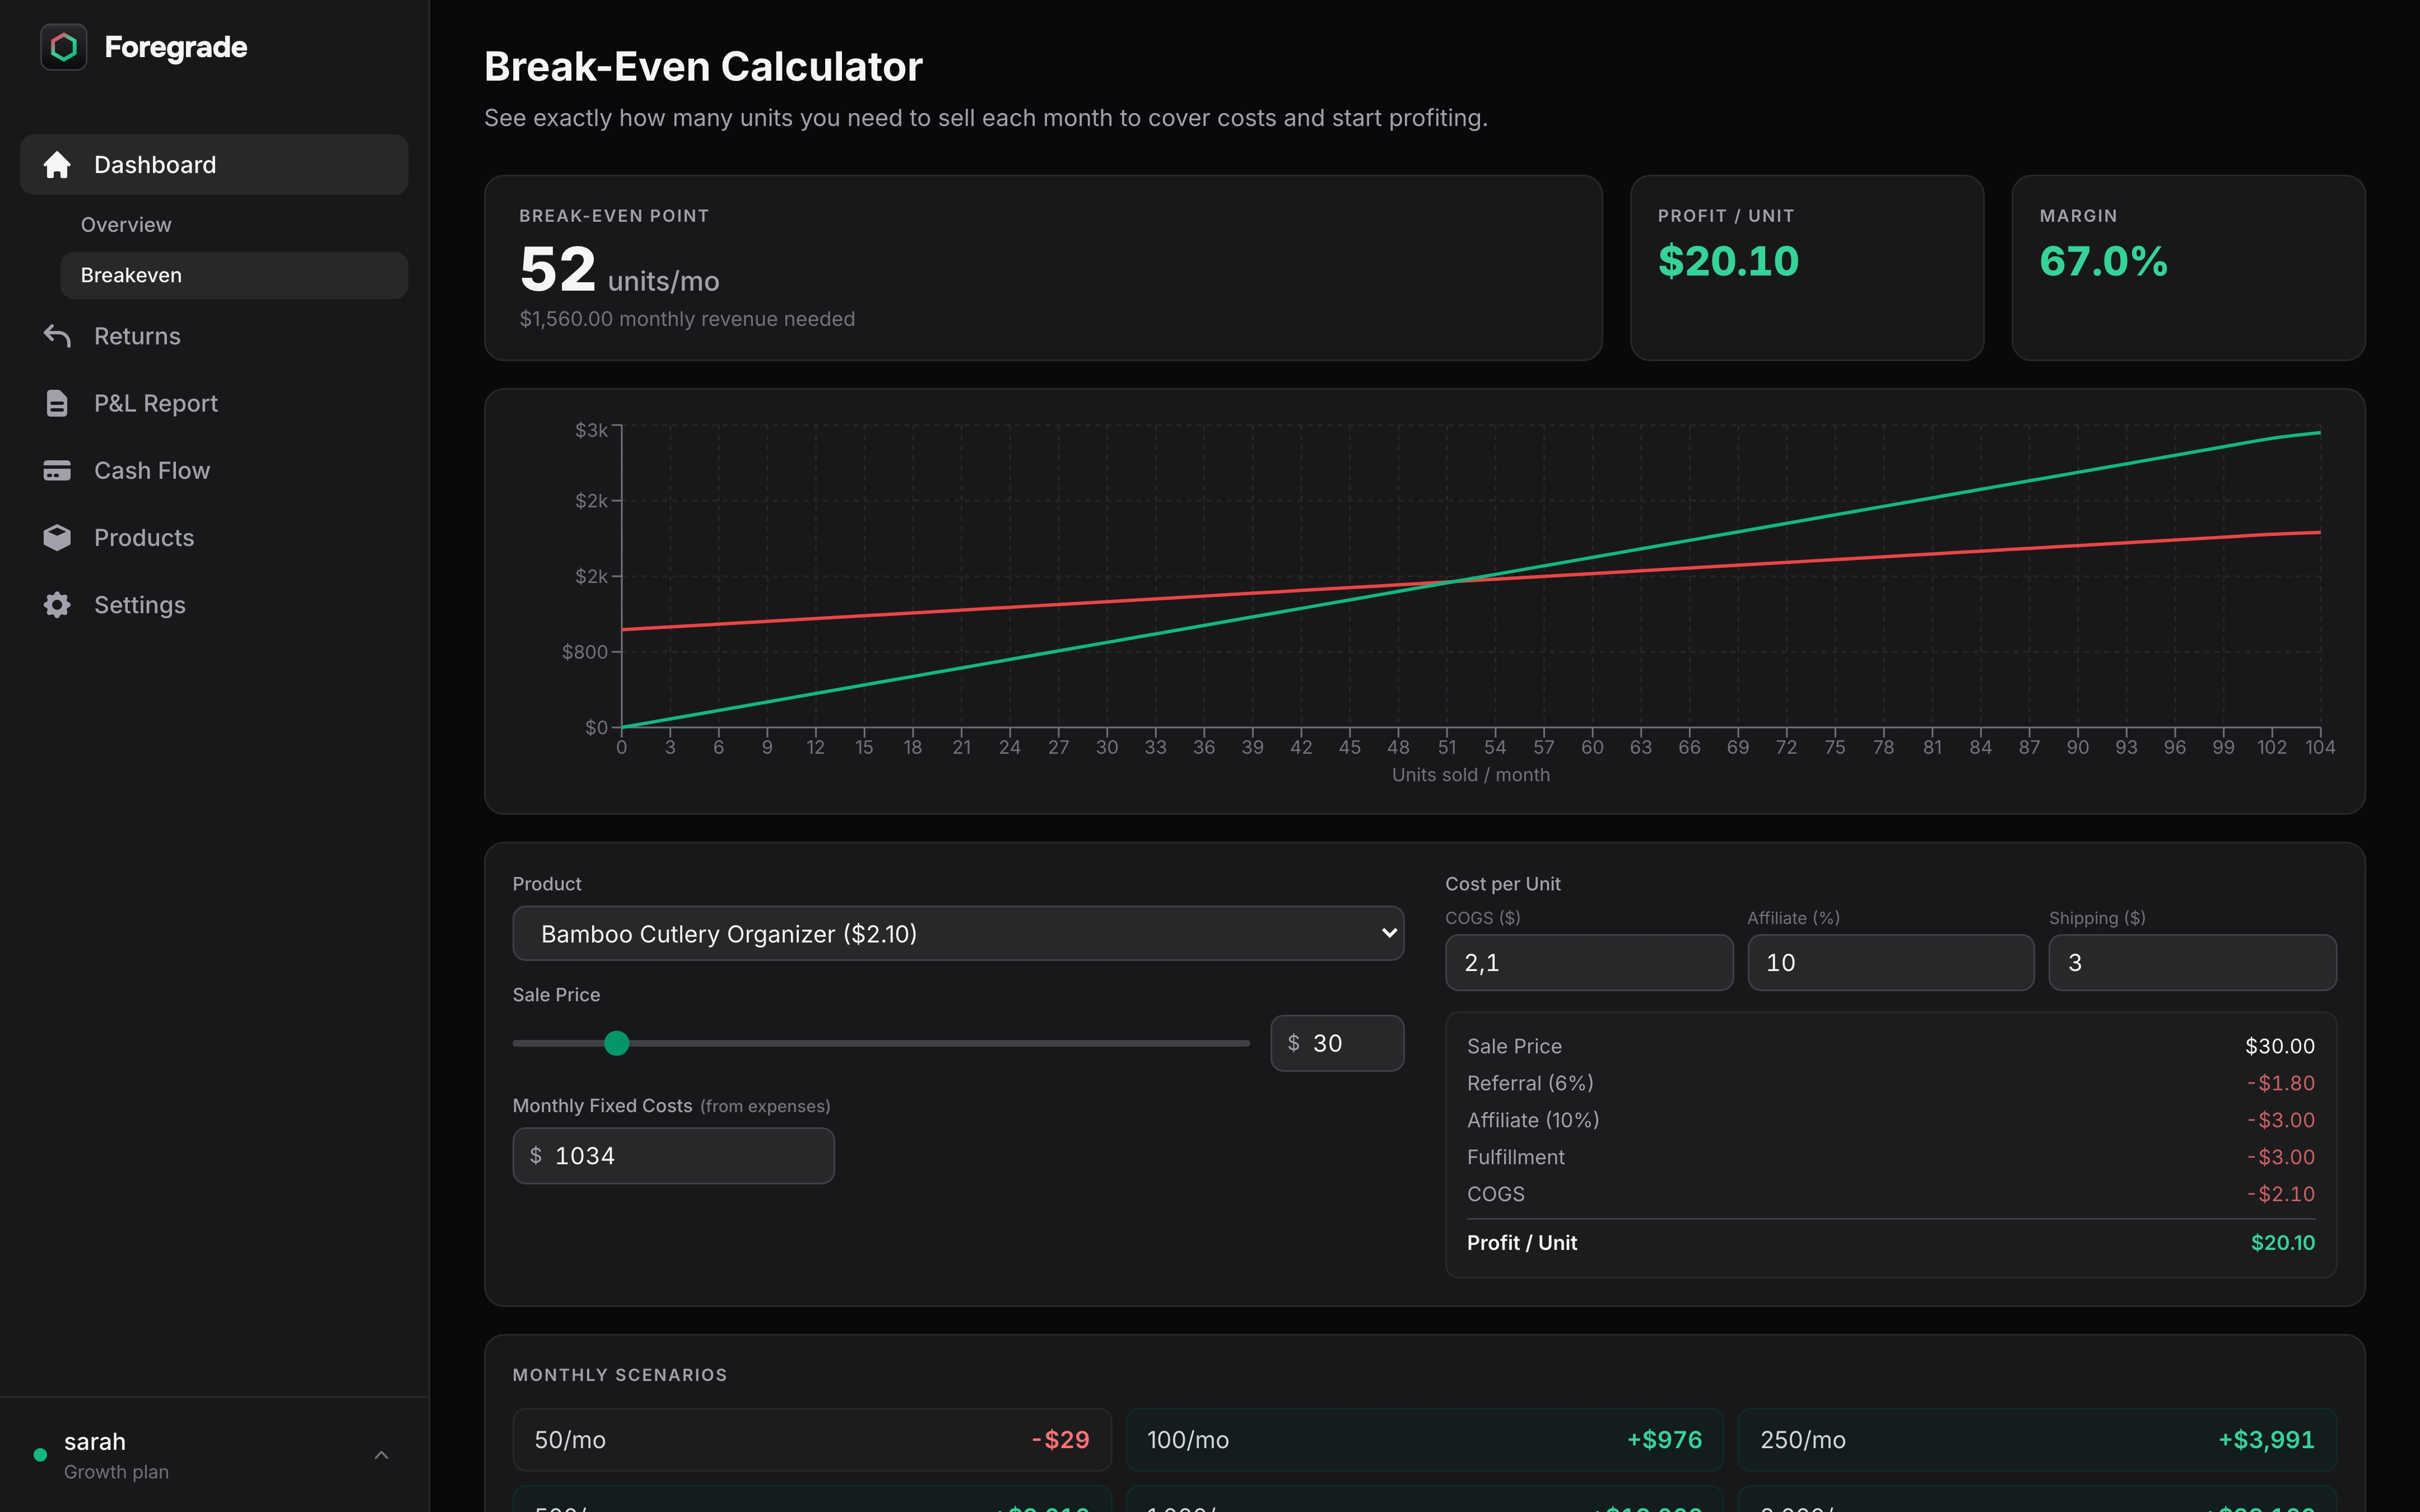This screenshot has width=2420, height=1512.
Task: Click the sale price value box showing 30
Action: (1336, 1043)
